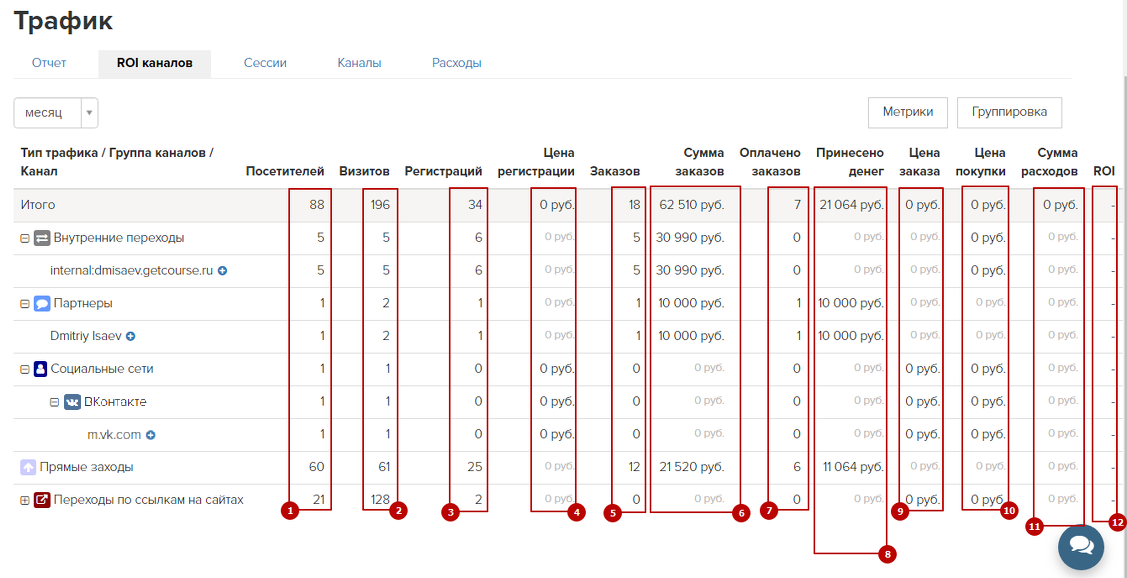Collapse the Партнеры group
Screen dimensions: 1127x578
coord(24,304)
